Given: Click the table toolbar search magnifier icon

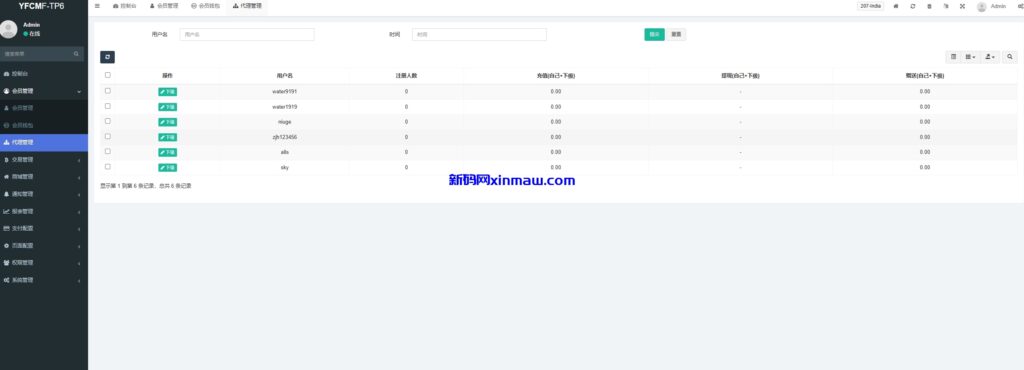Looking at the screenshot, I should pyautogui.click(x=1010, y=57).
